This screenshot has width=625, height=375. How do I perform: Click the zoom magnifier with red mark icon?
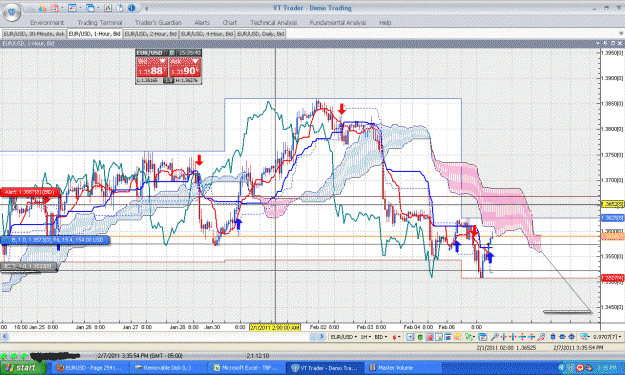(540, 337)
